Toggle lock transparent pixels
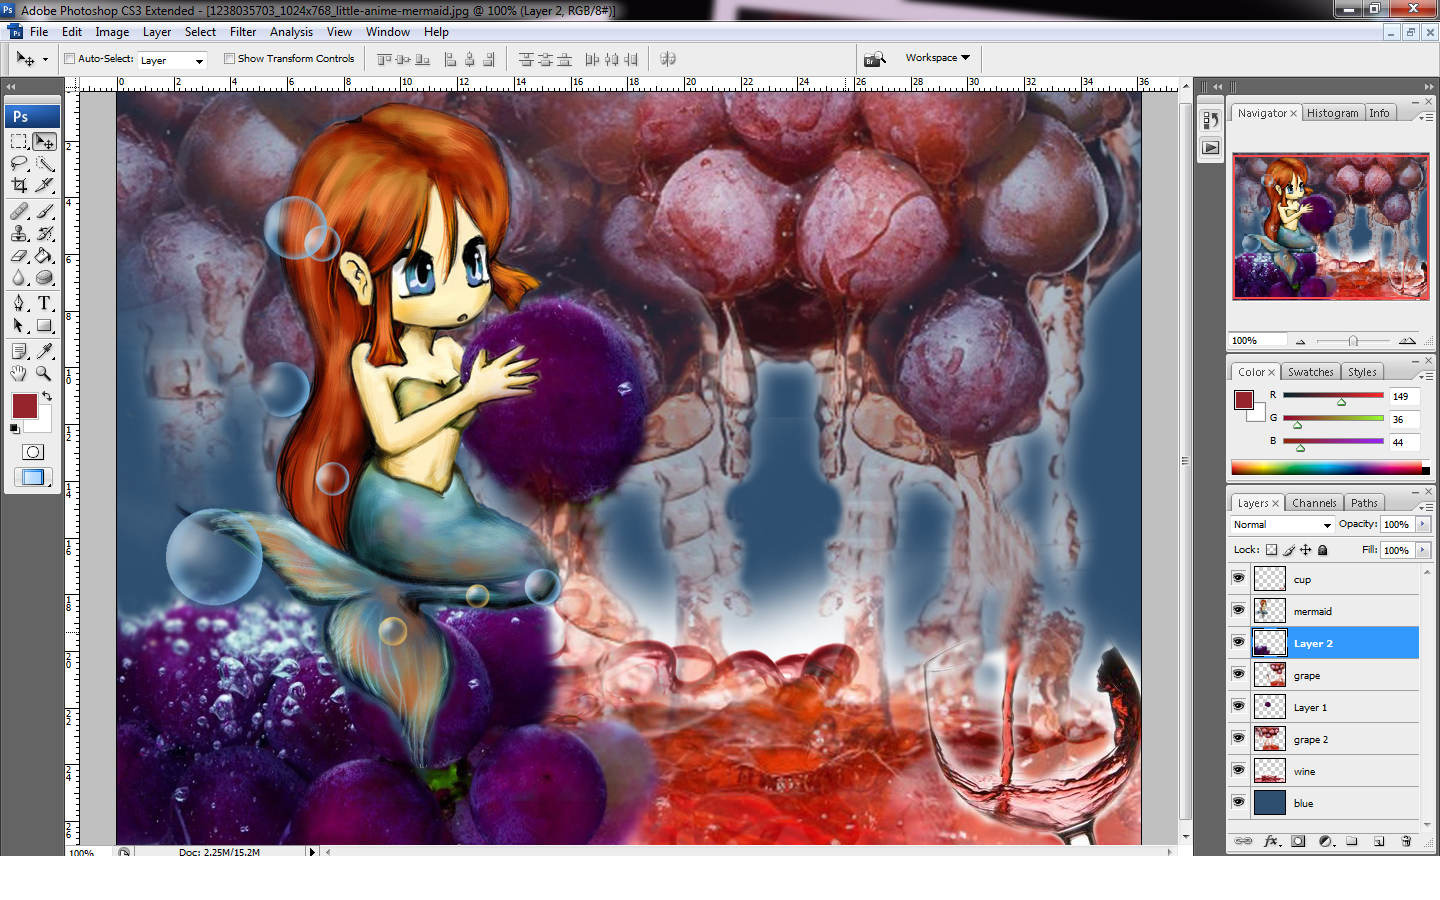 1271,550
